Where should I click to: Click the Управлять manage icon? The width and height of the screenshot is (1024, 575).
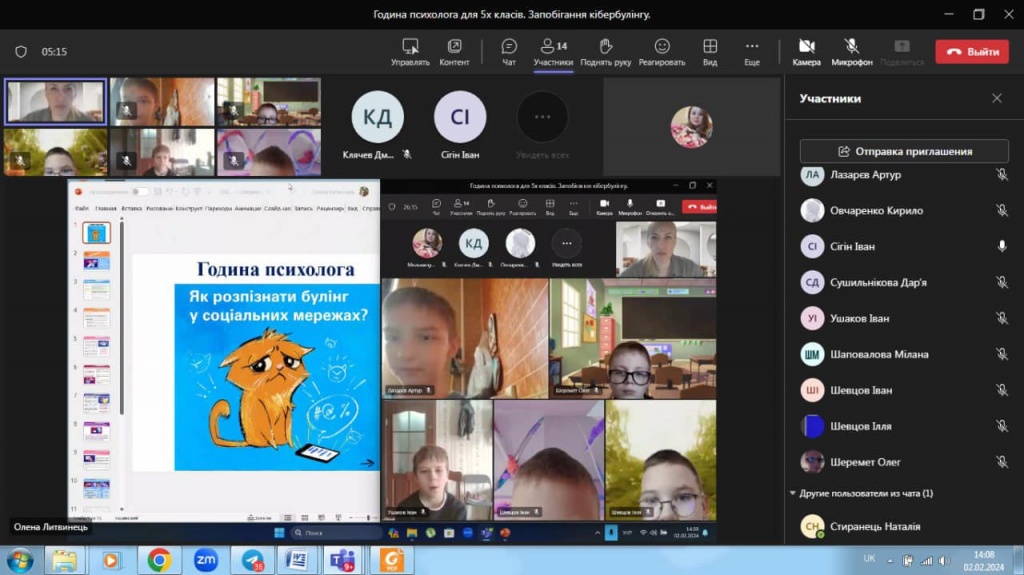[410, 47]
